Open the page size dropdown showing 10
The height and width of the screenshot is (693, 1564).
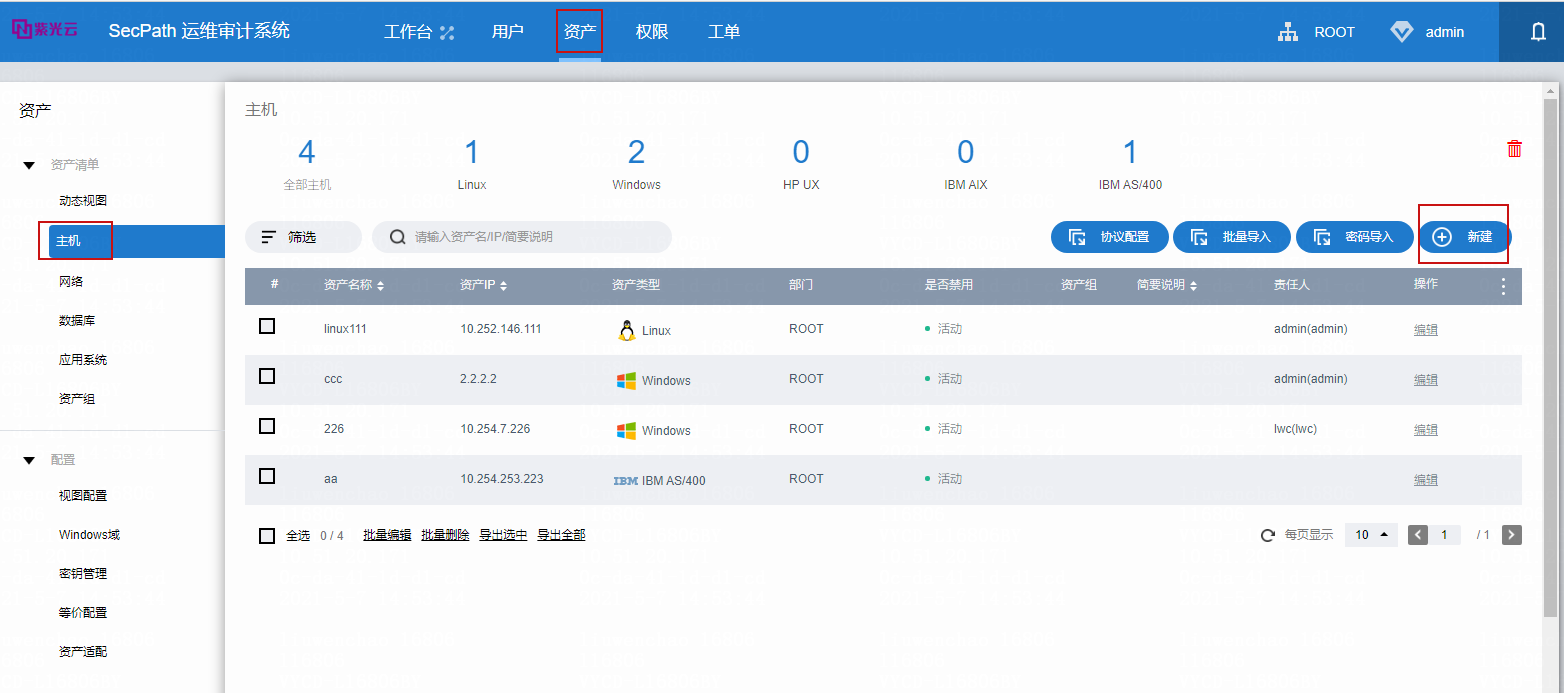[1371, 535]
